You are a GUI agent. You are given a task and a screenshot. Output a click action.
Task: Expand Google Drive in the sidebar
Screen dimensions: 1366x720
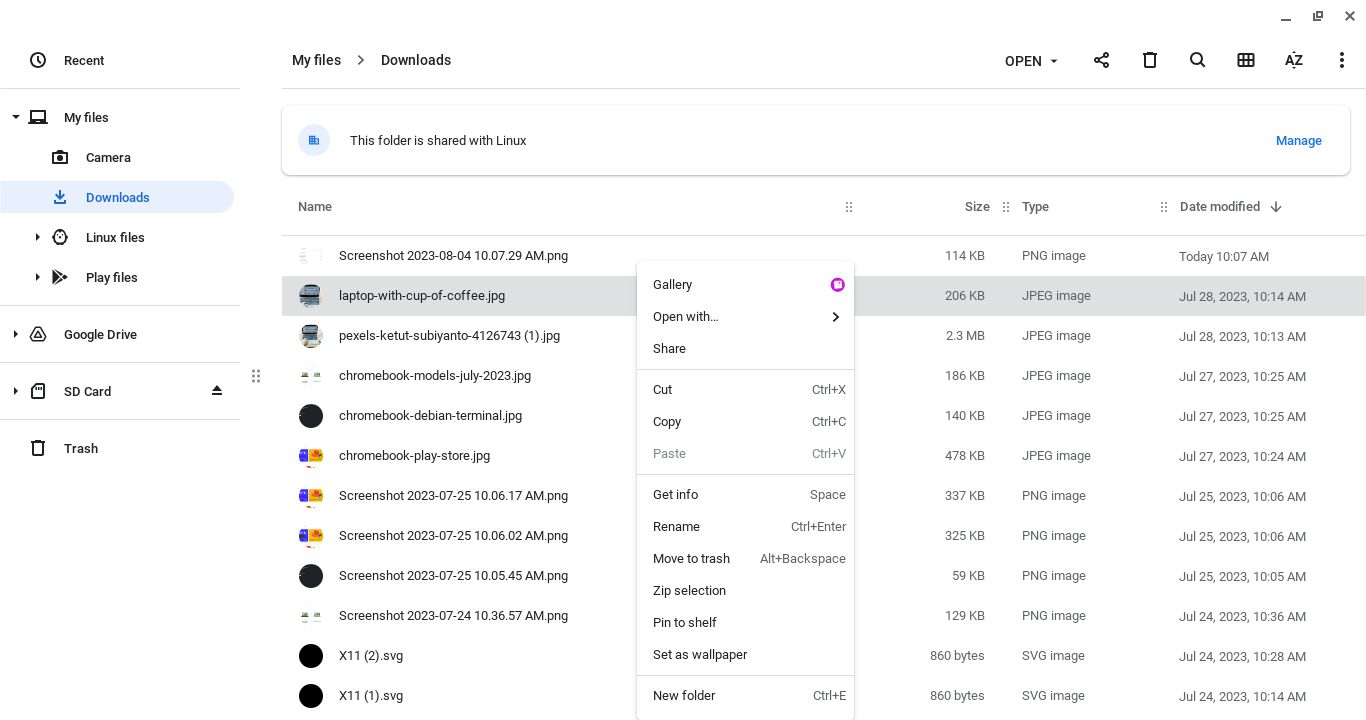14,334
